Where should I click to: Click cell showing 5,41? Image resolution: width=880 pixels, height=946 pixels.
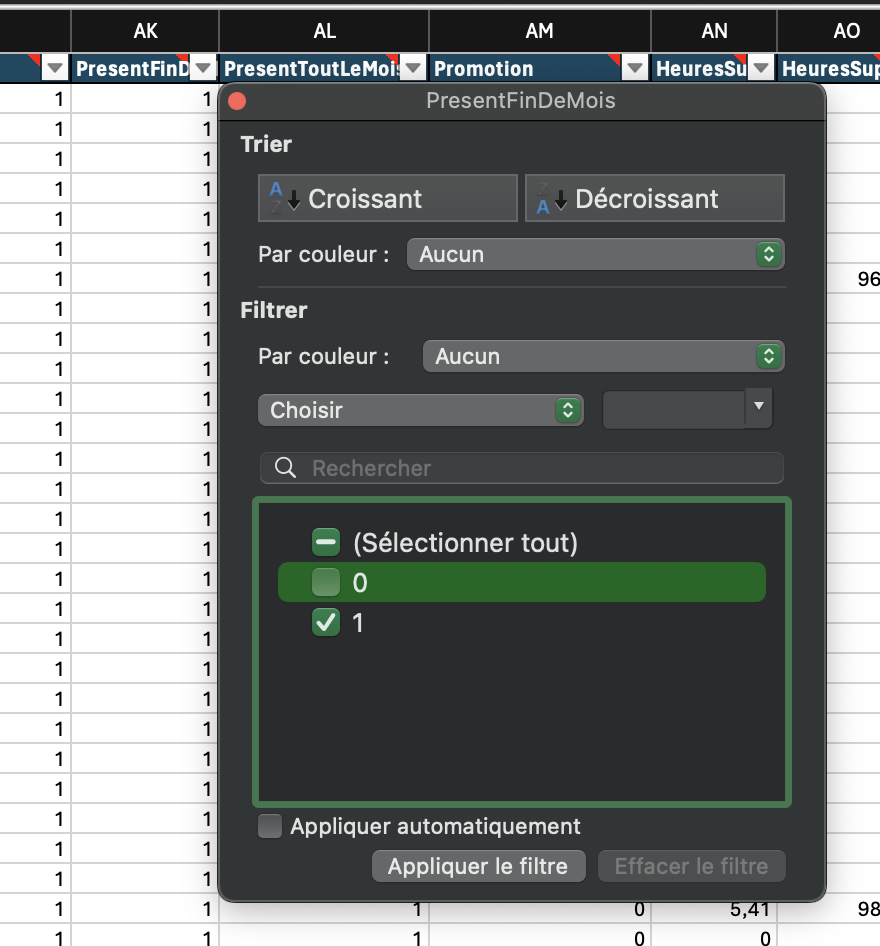coord(714,909)
